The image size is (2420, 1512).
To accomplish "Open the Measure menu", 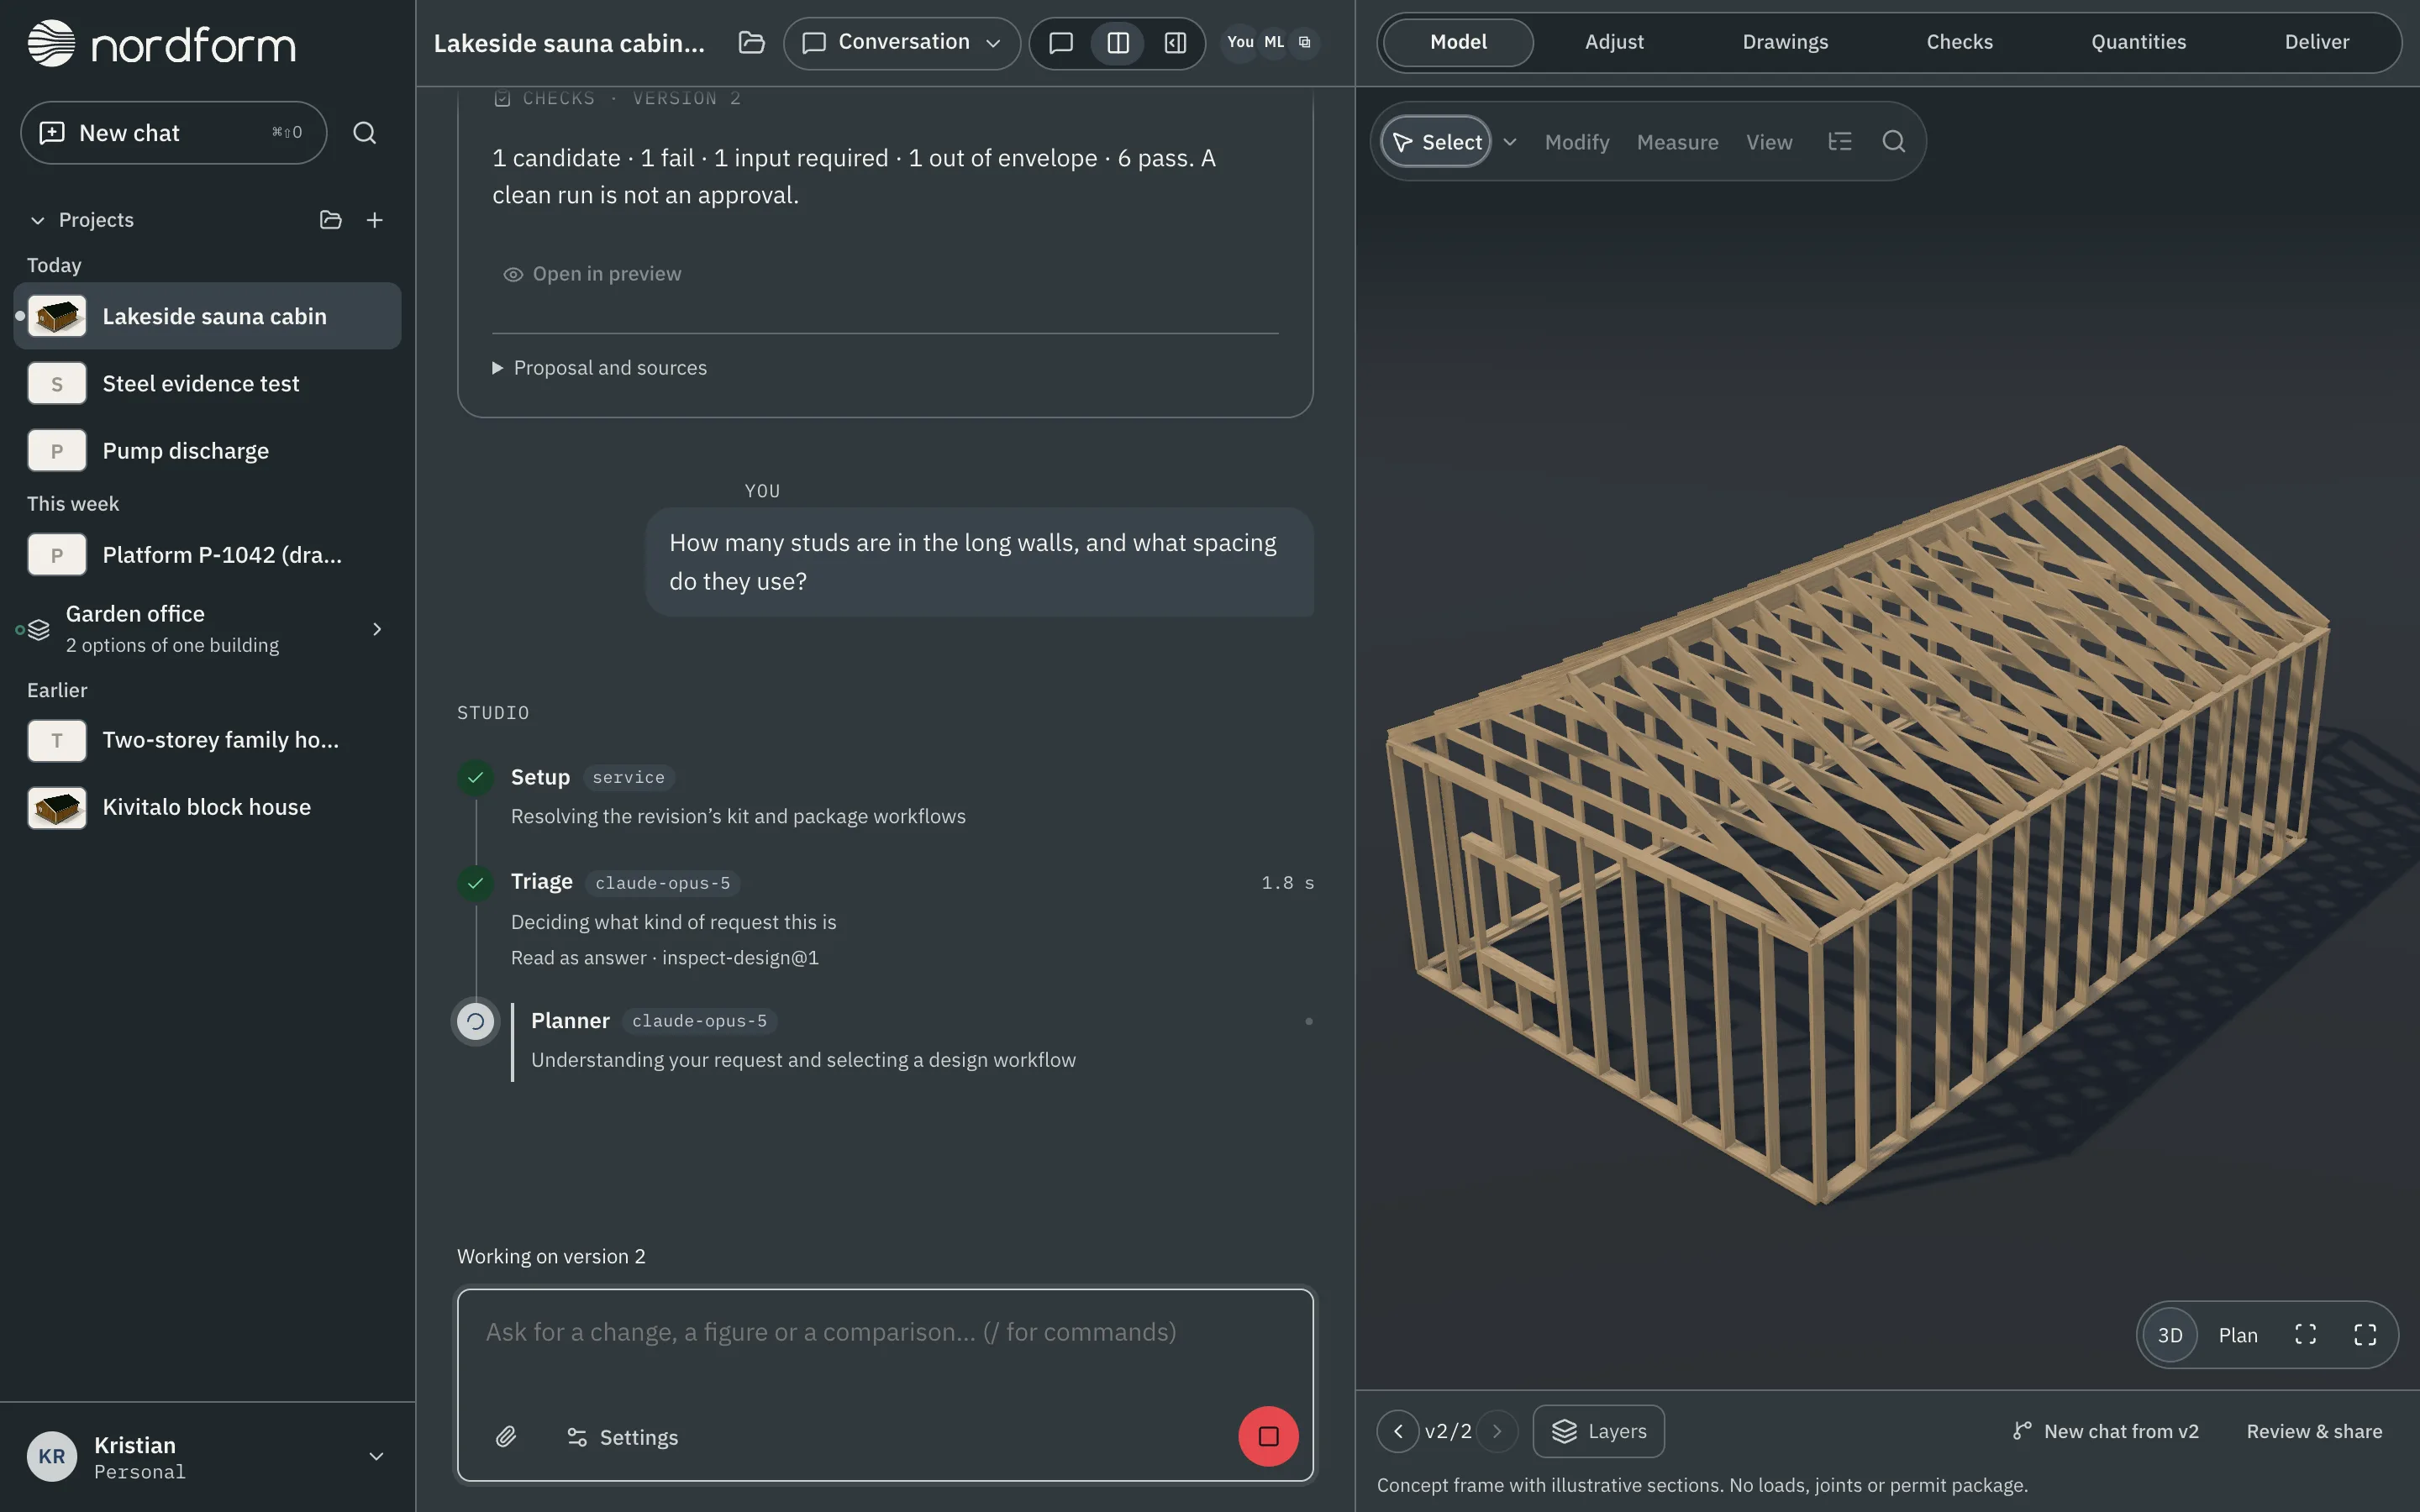I will click(1677, 142).
